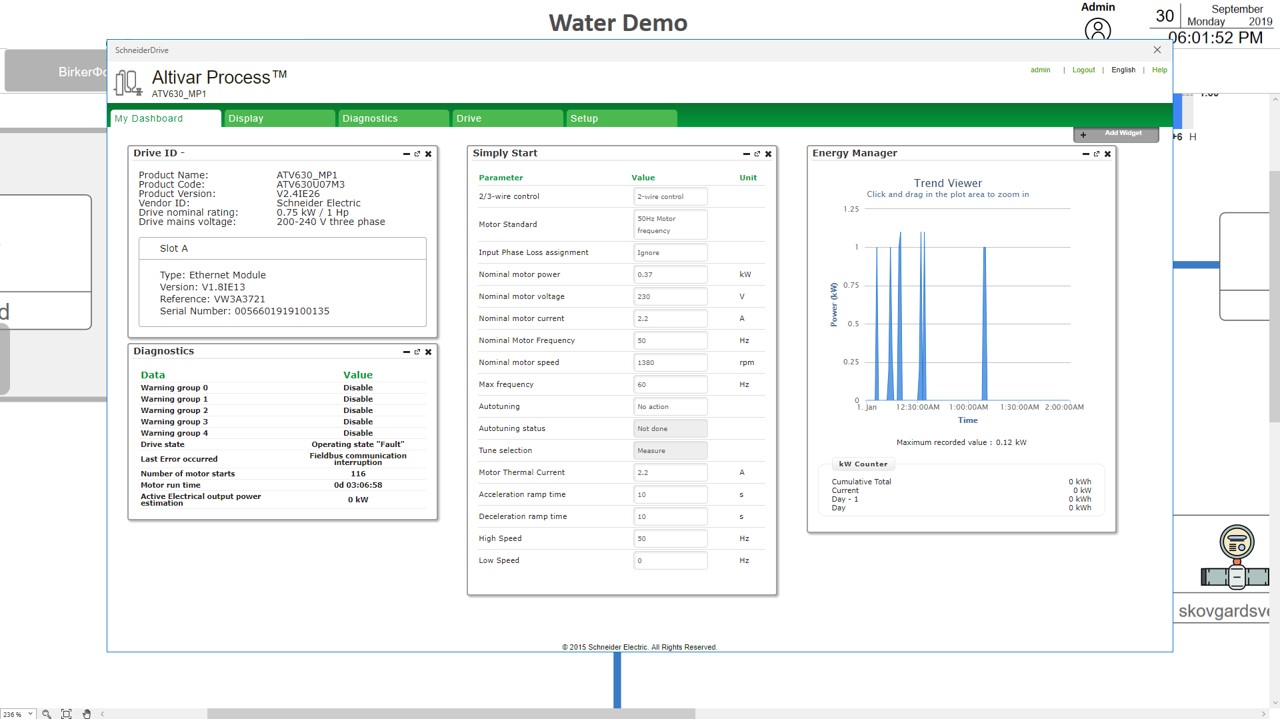Image resolution: width=1280 pixels, height=720 pixels.
Task: Open the 2/3-wire control dropdown
Action: click(670, 197)
